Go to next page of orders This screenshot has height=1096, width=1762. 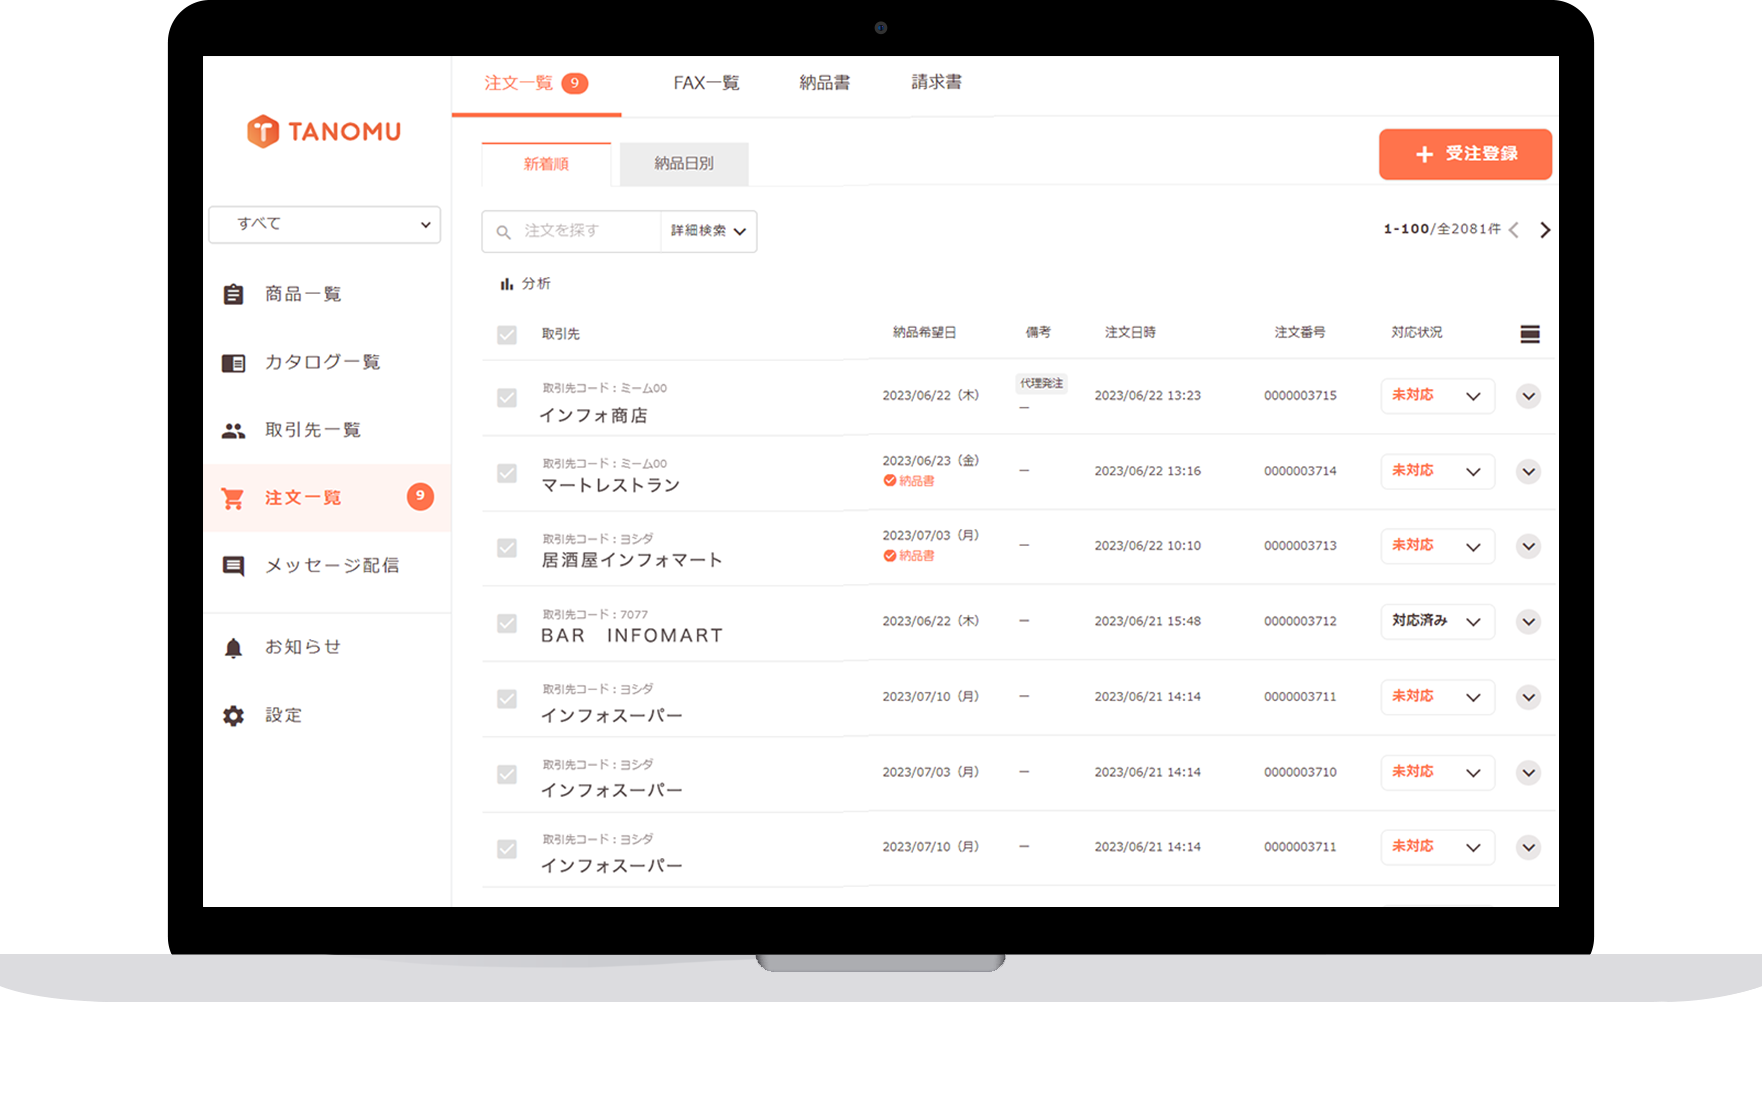pos(1545,230)
